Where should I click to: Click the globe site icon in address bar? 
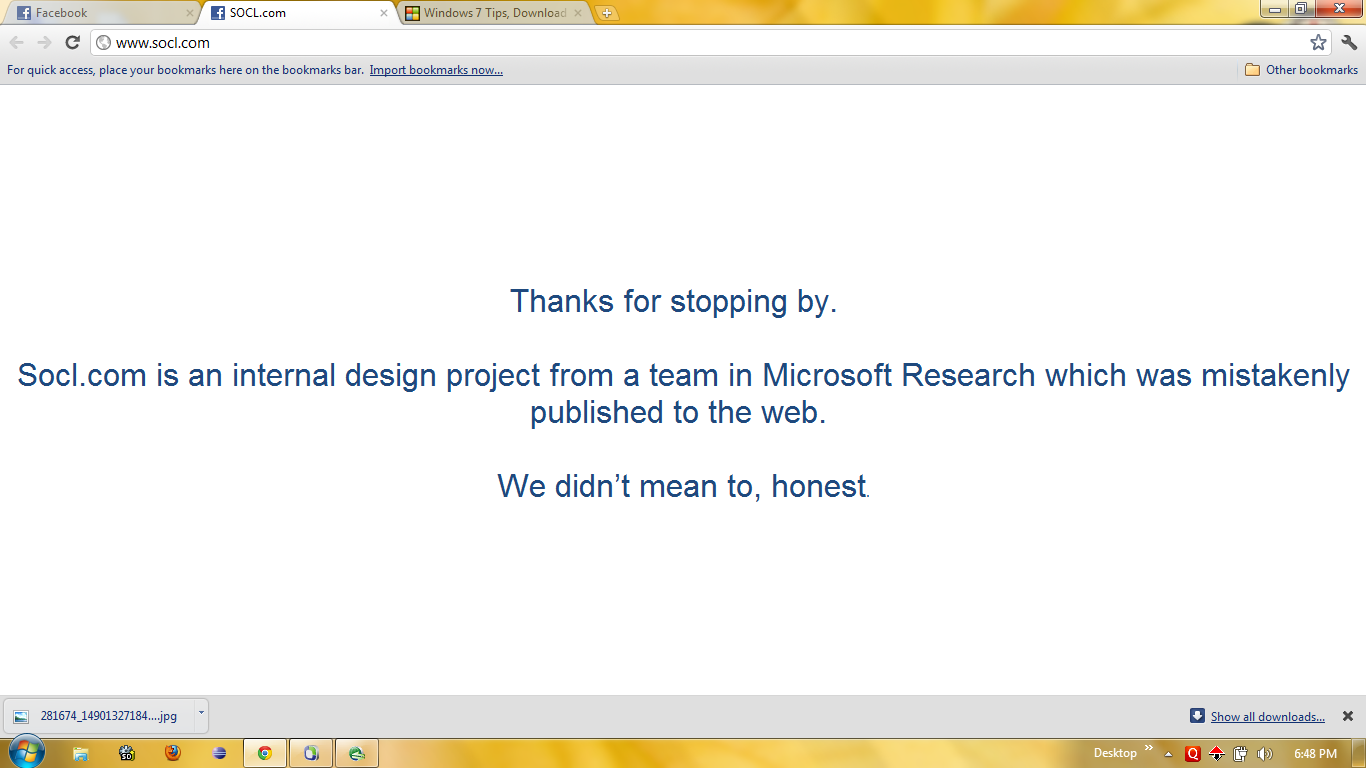(x=103, y=43)
